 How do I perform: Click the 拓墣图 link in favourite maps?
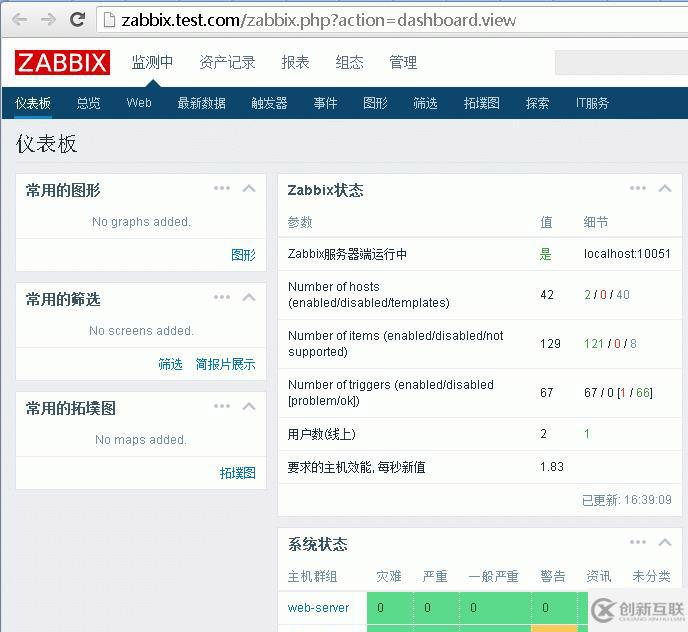tap(237, 473)
